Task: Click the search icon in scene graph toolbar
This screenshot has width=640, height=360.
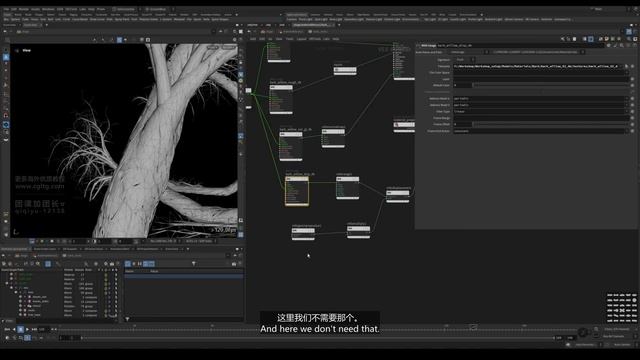Action: [x=87, y=264]
